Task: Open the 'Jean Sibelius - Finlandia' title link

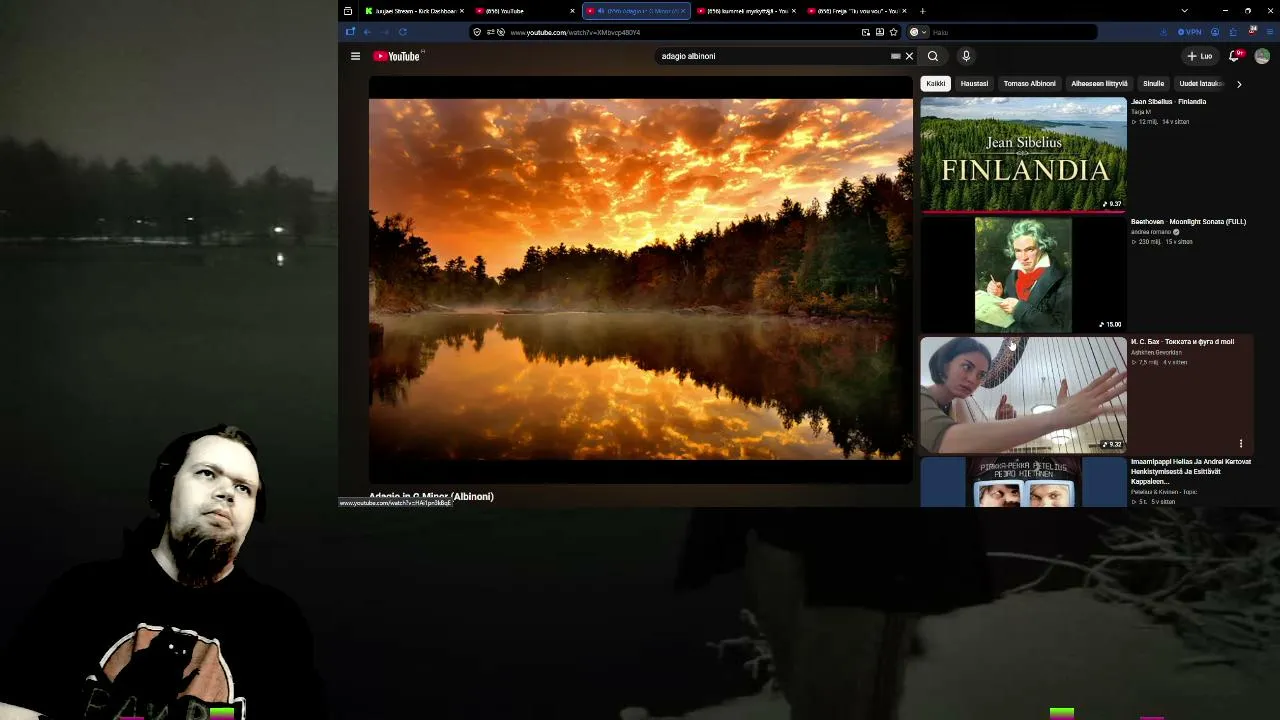Action: tap(1168, 102)
